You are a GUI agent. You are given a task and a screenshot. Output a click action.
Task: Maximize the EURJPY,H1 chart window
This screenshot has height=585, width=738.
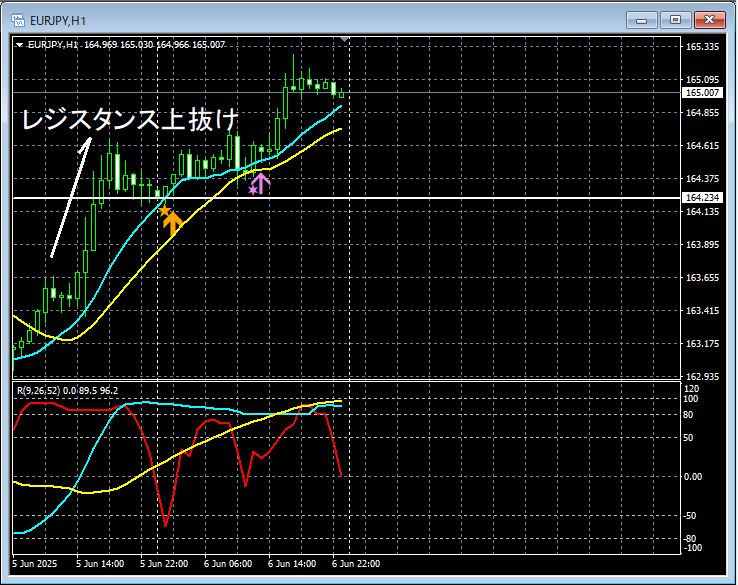[675, 20]
